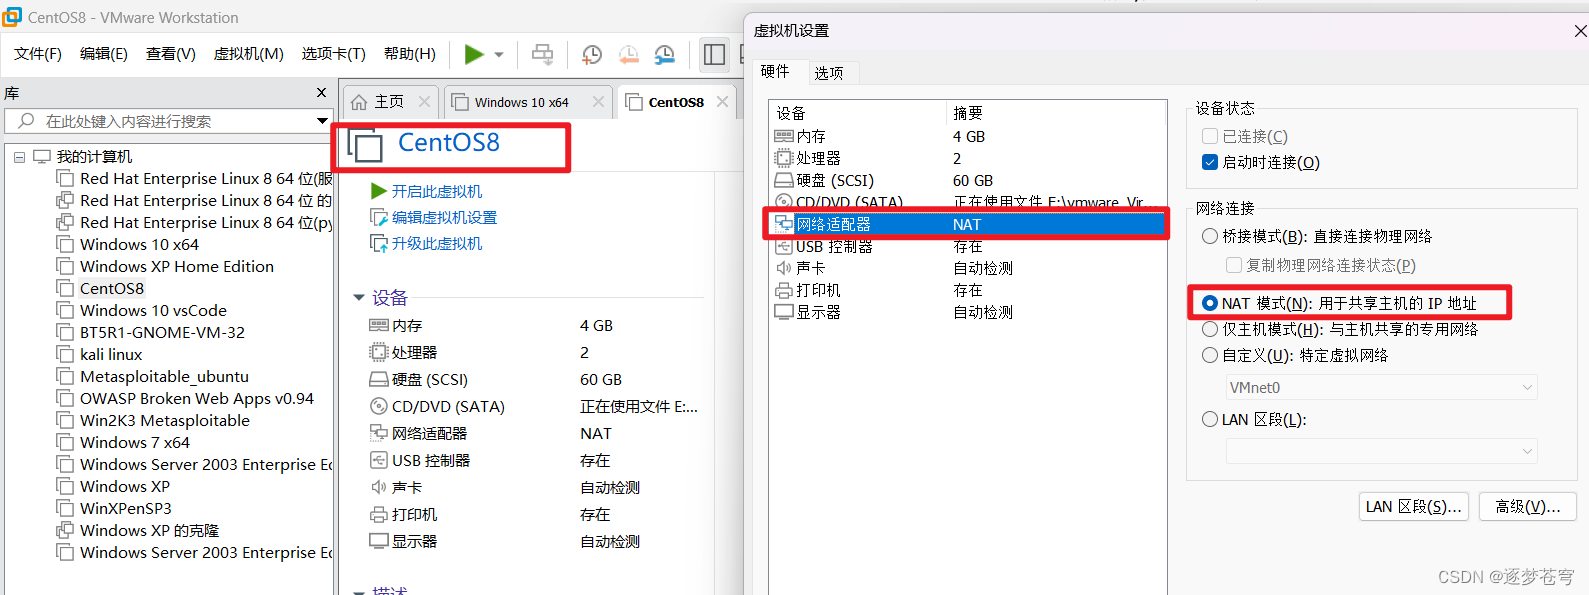The image size is (1589, 595).
Task: Uncheck 启动时连接(O) checkbox
Action: coord(1210,162)
